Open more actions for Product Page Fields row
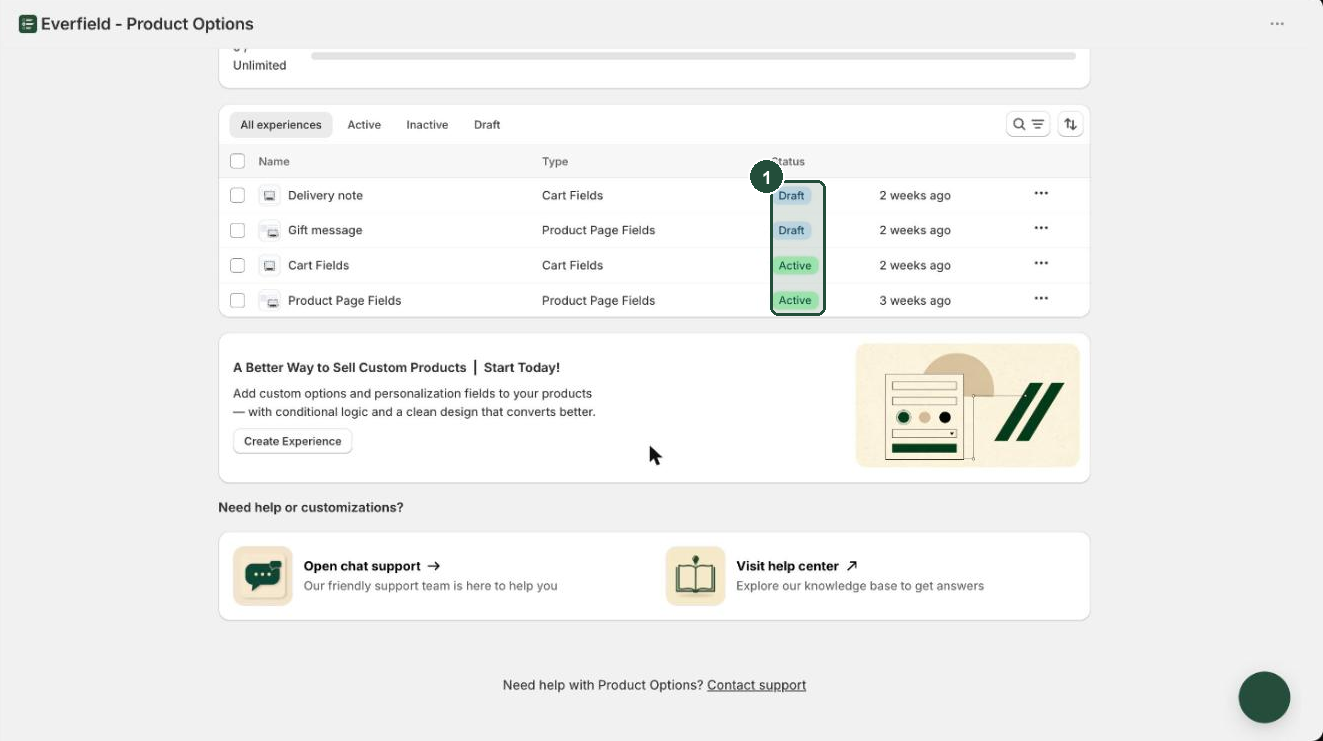 pyautogui.click(x=1041, y=299)
